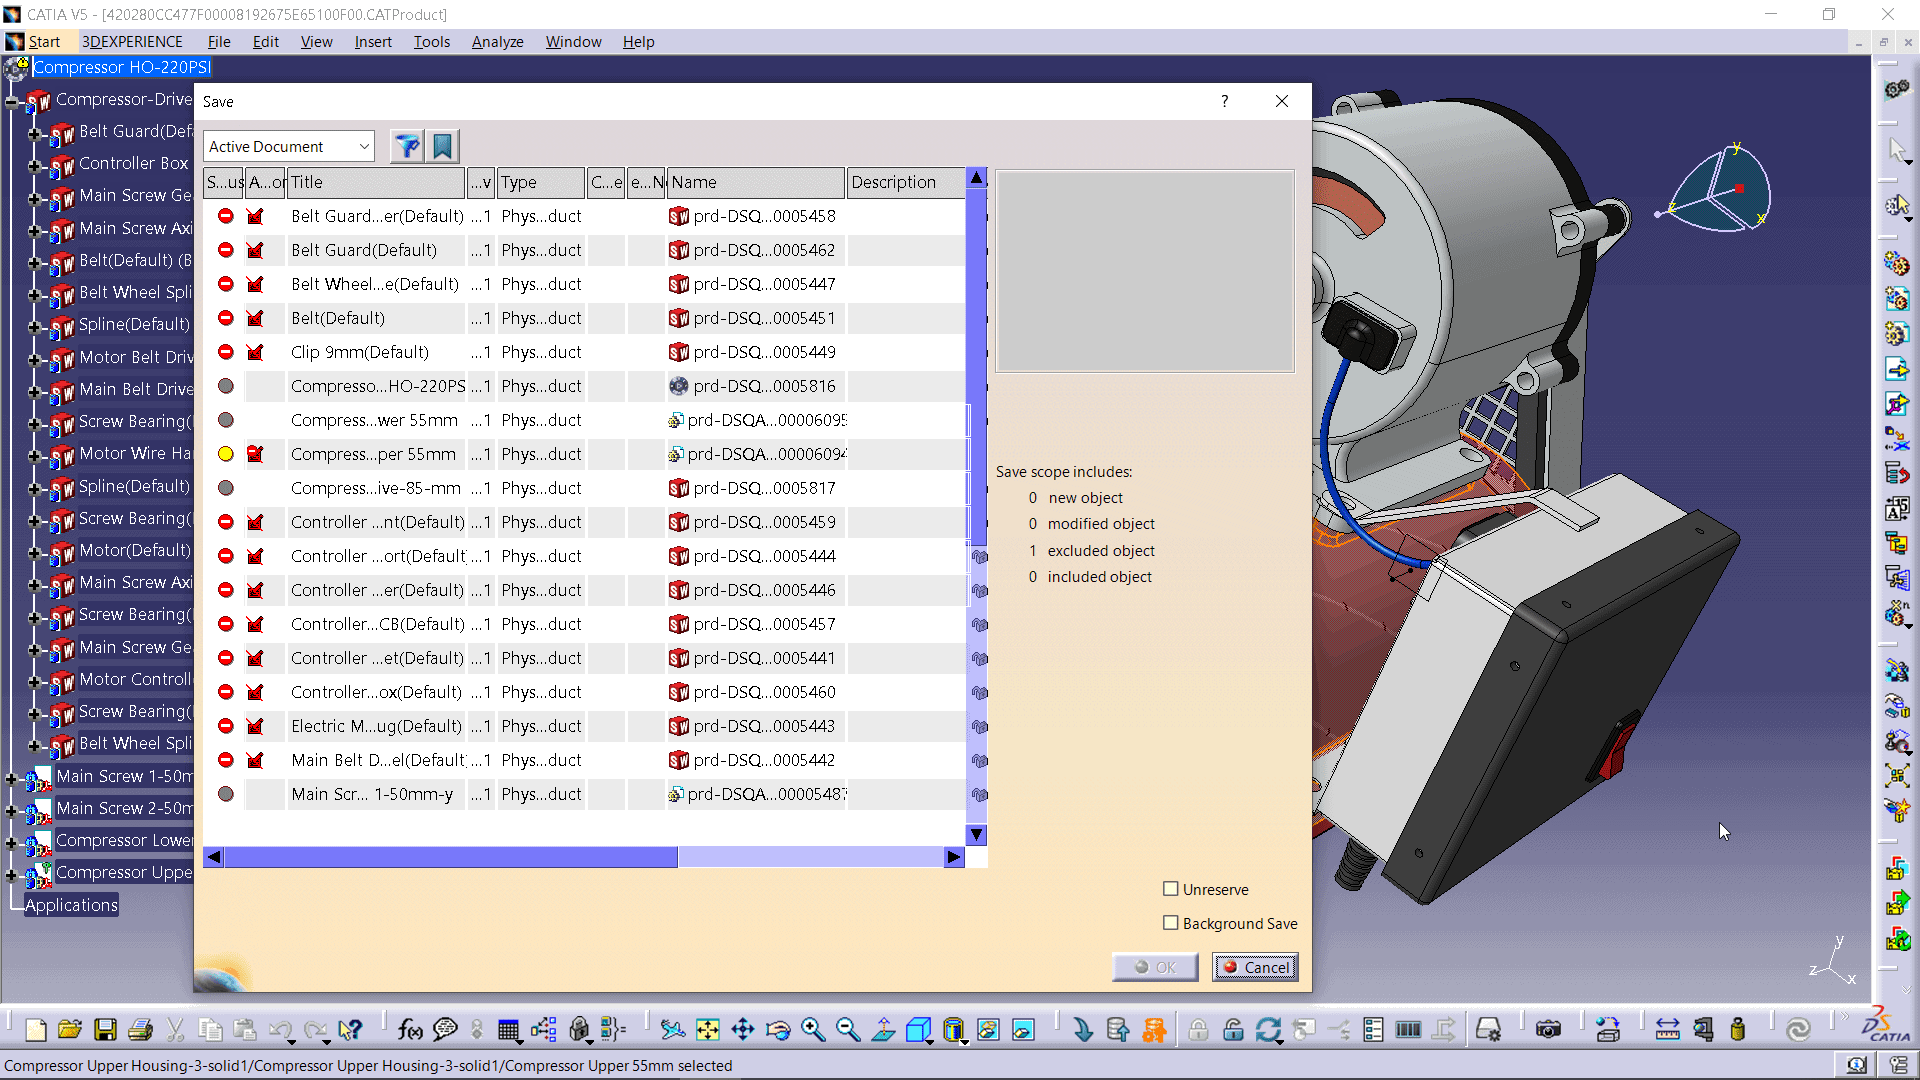Open the Tools menu
This screenshot has height=1080, width=1920.
tap(432, 41)
